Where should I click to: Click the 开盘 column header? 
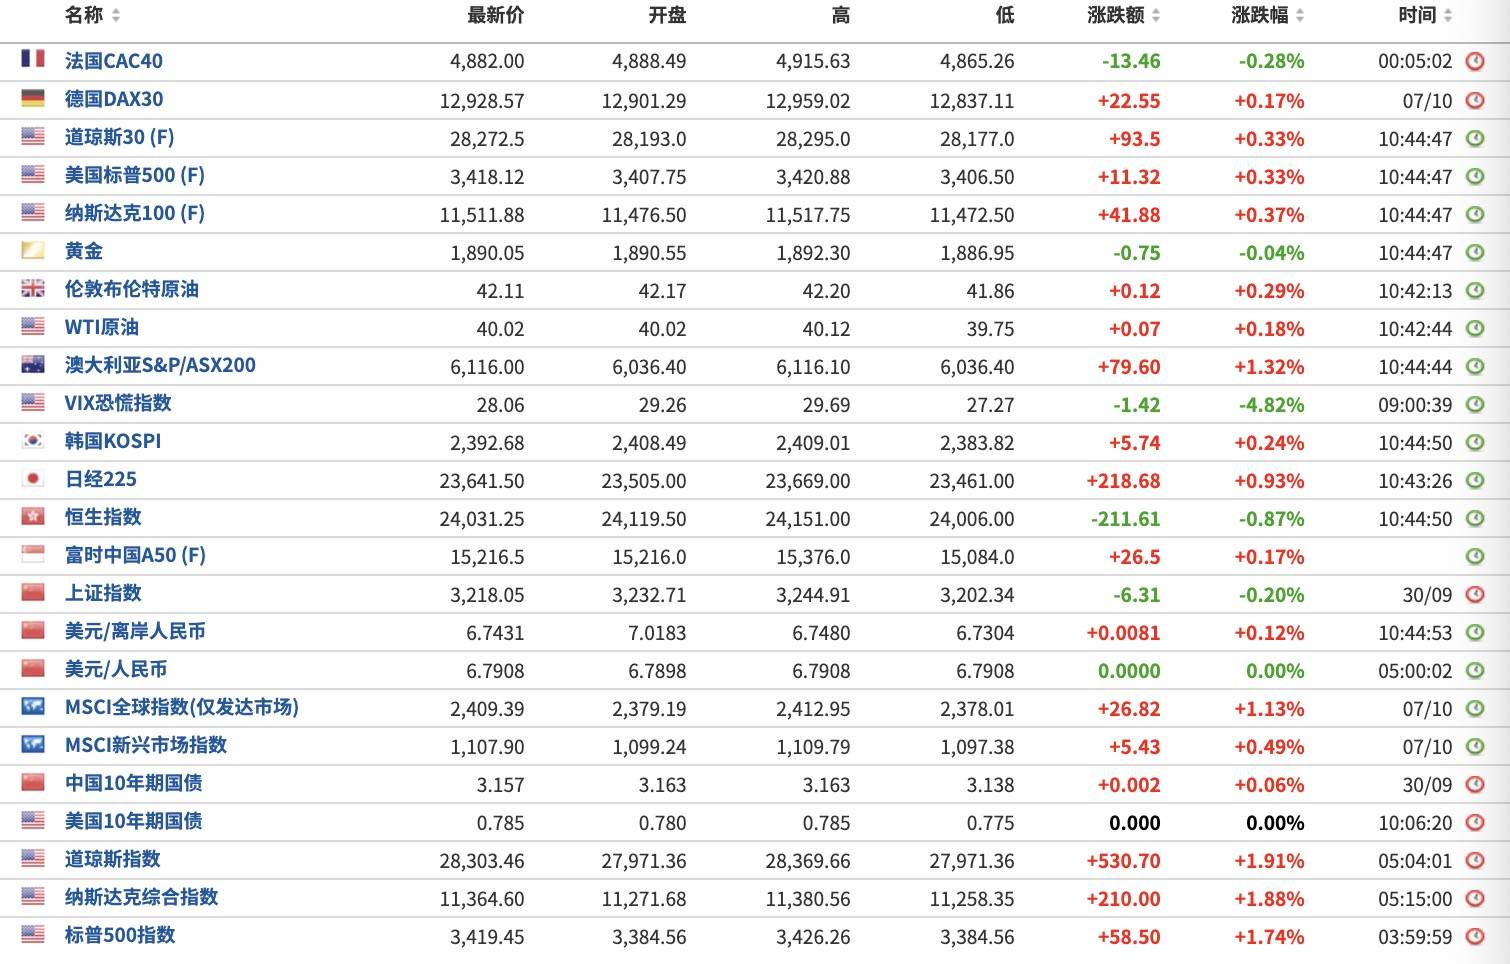tap(667, 15)
